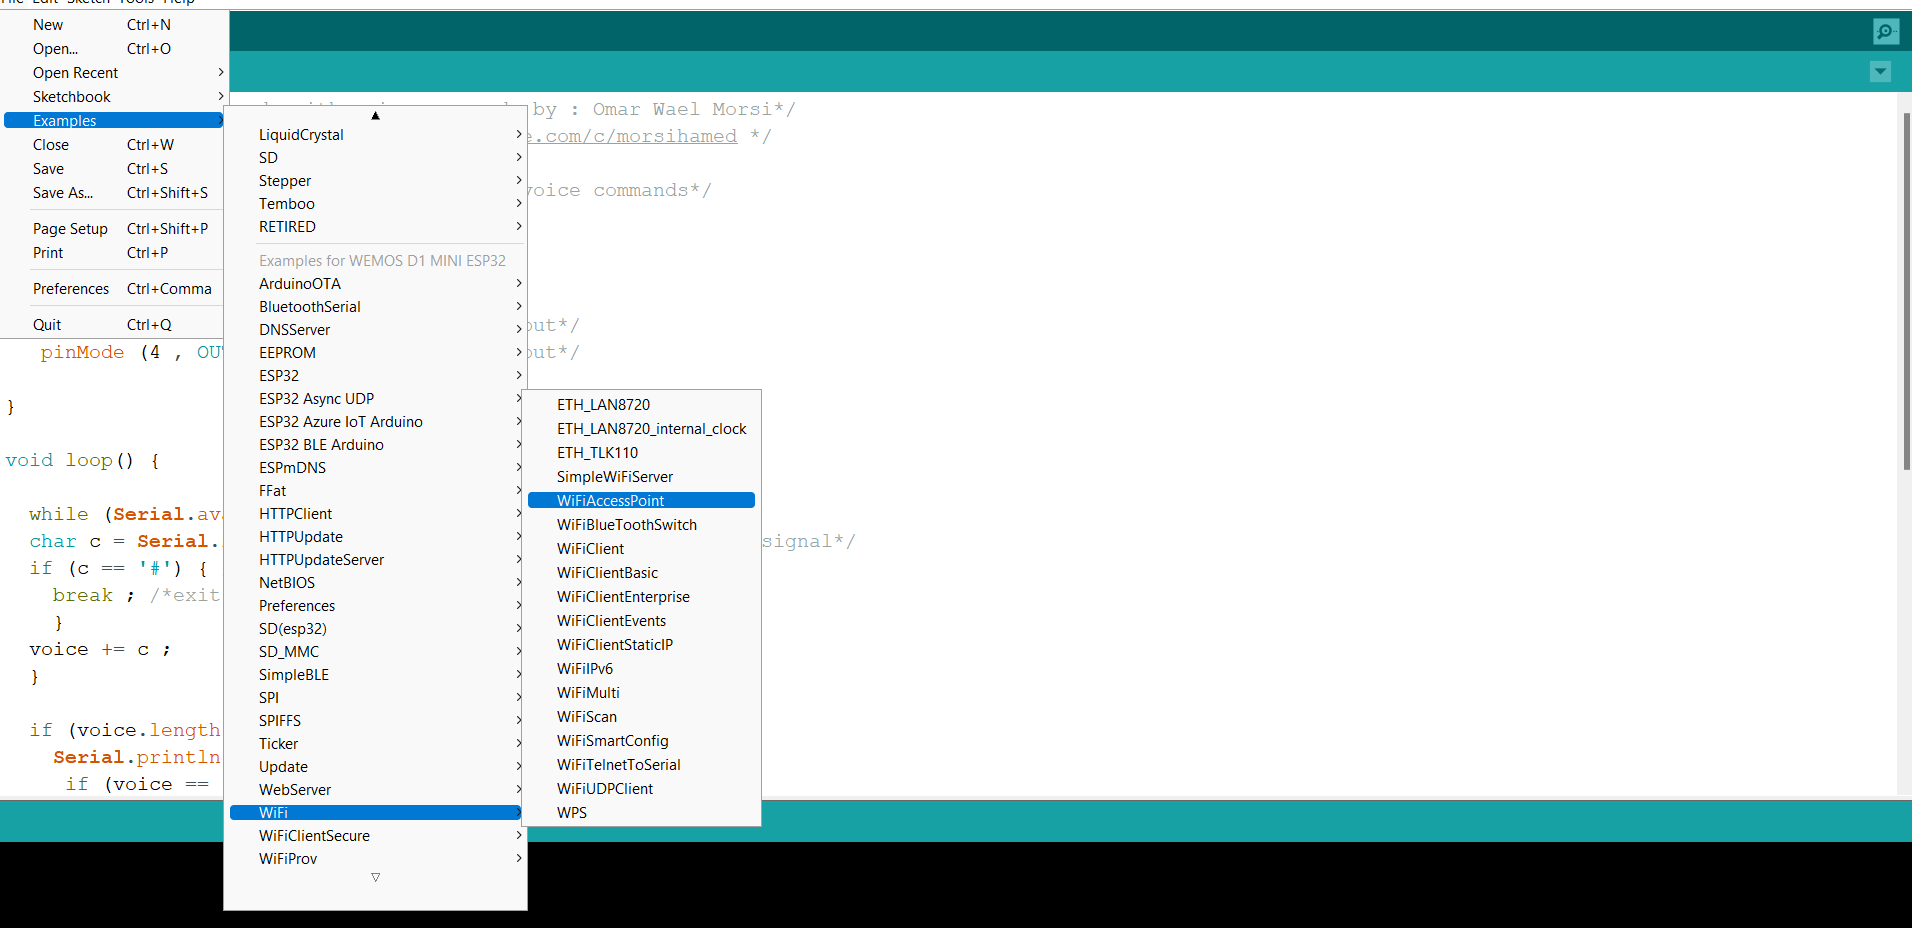Load the WiFiTelnetToSerial example
This screenshot has width=1912, height=928.
641,765
